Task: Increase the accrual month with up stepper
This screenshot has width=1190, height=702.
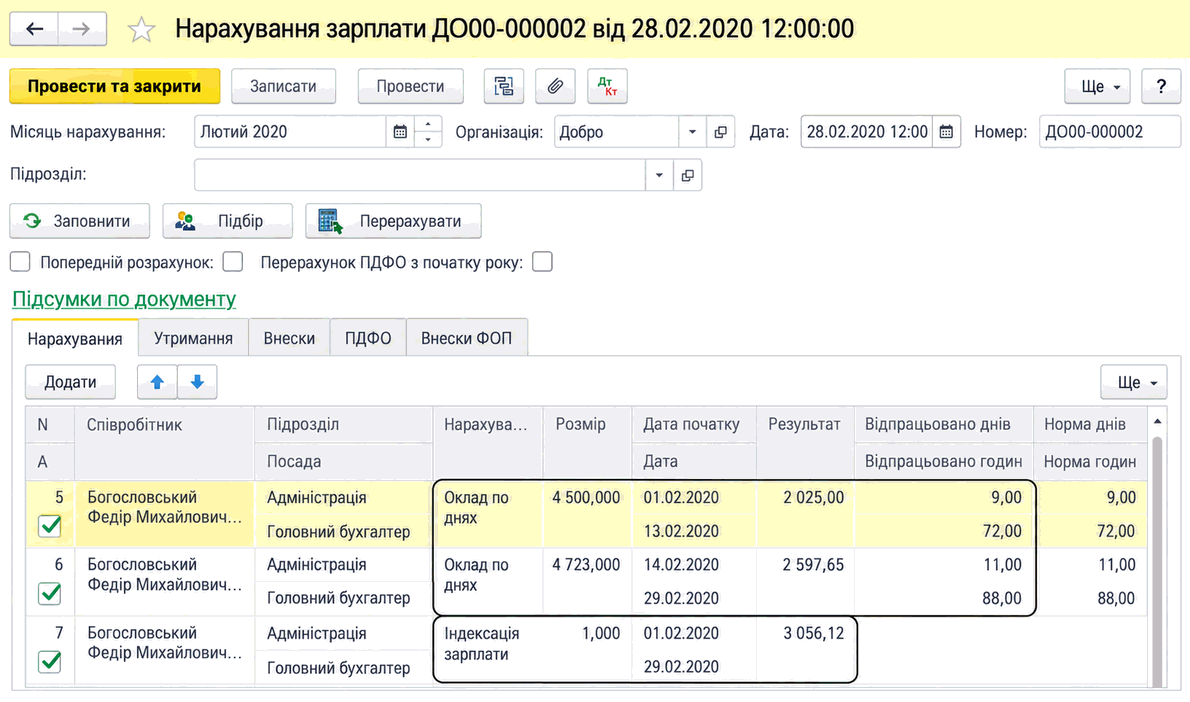Action: pos(429,124)
